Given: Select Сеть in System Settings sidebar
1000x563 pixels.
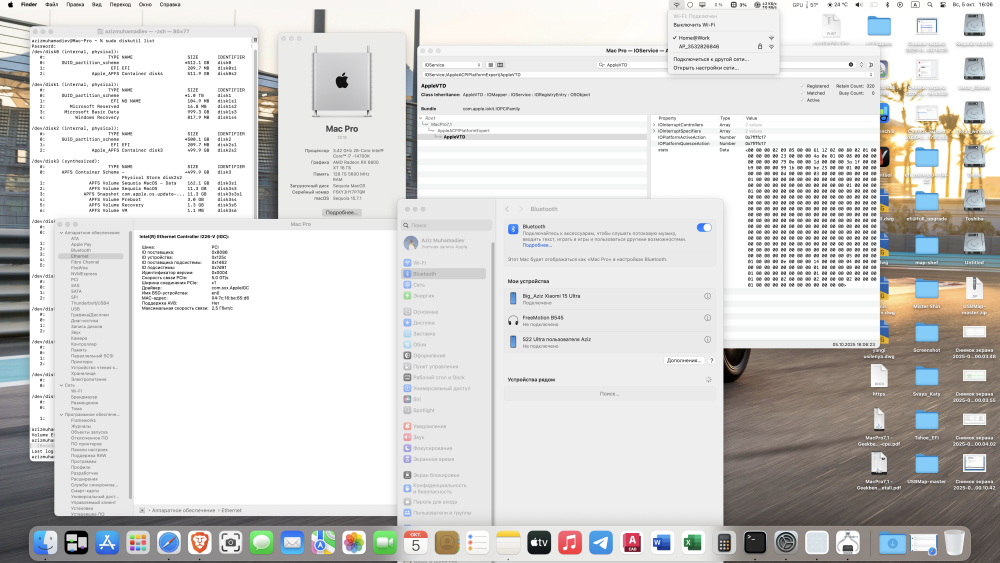Looking at the screenshot, I should [x=444, y=285].
